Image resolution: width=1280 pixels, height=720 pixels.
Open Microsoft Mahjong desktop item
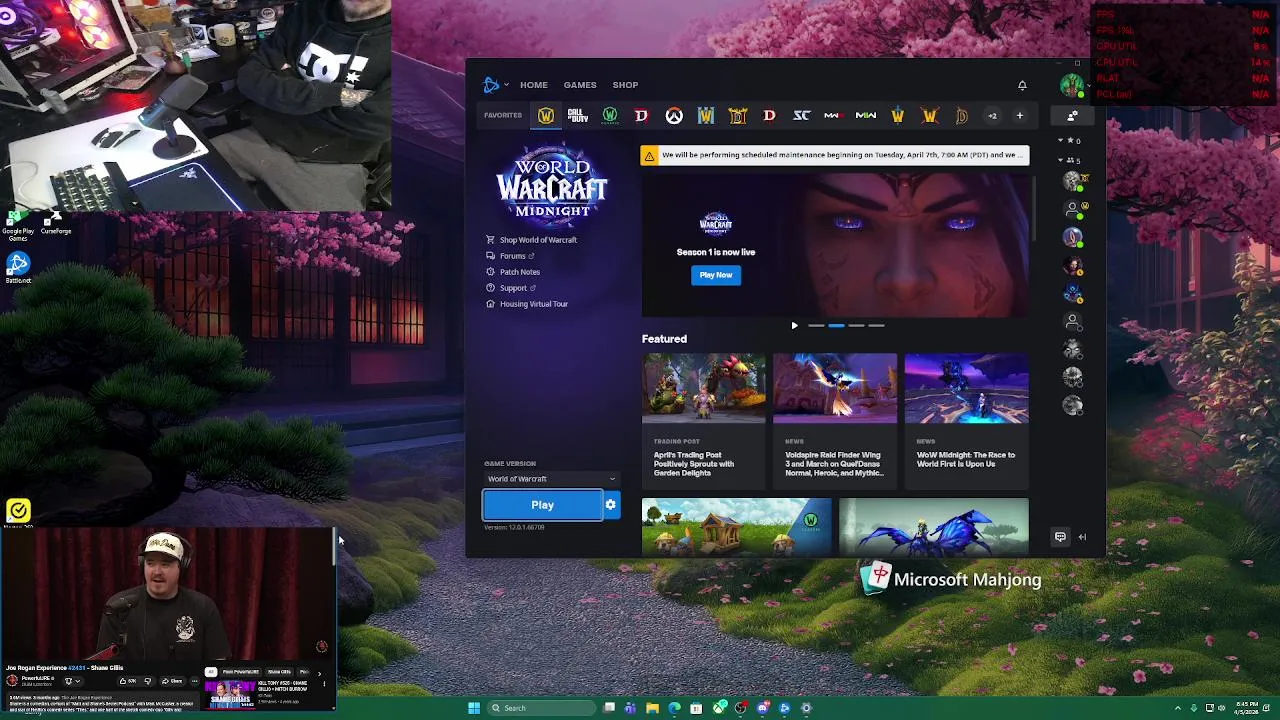coord(952,579)
